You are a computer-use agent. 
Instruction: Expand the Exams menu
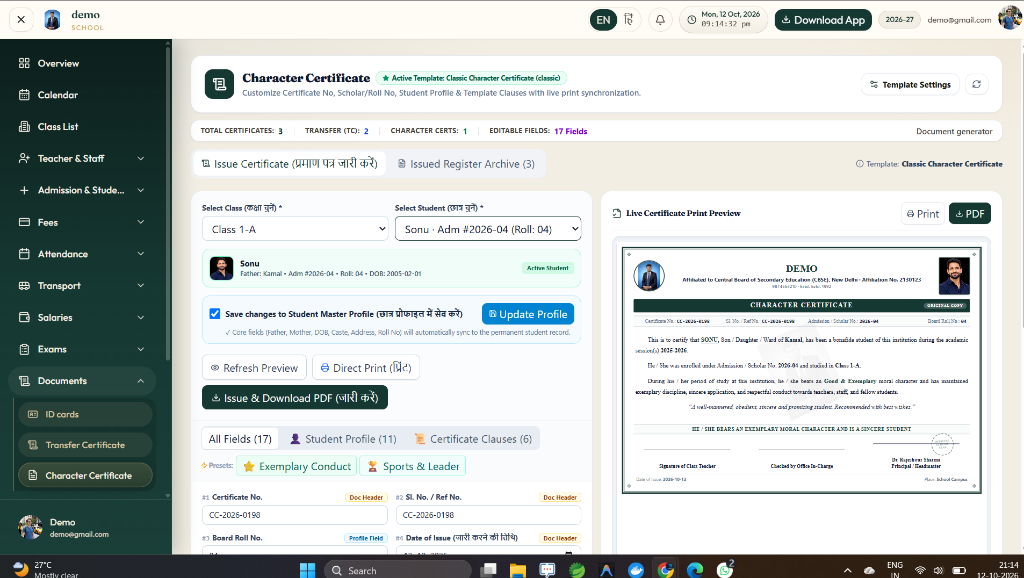pyautogui.click(x=140, y=349)
